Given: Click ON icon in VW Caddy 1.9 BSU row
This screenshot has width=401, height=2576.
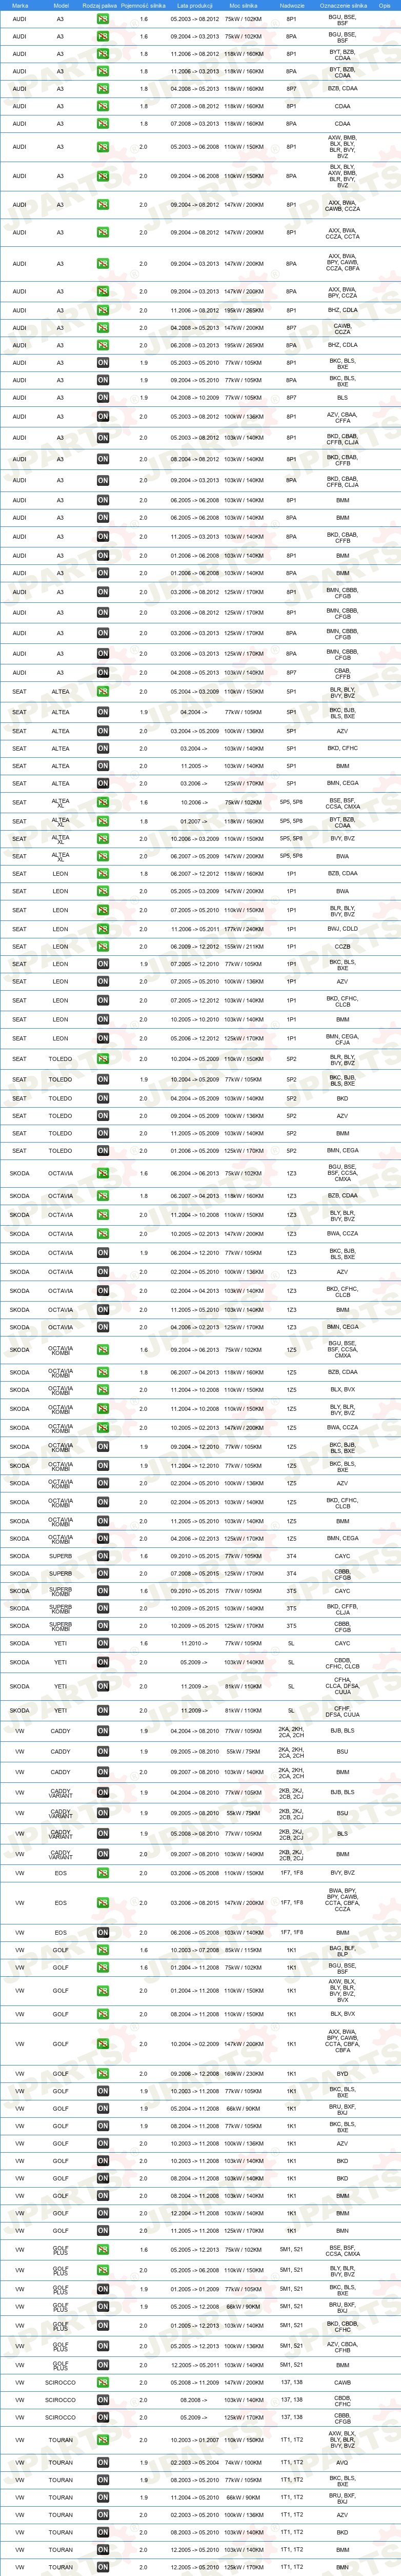Looking at the screenshot, I should (x=102, y=1751).
